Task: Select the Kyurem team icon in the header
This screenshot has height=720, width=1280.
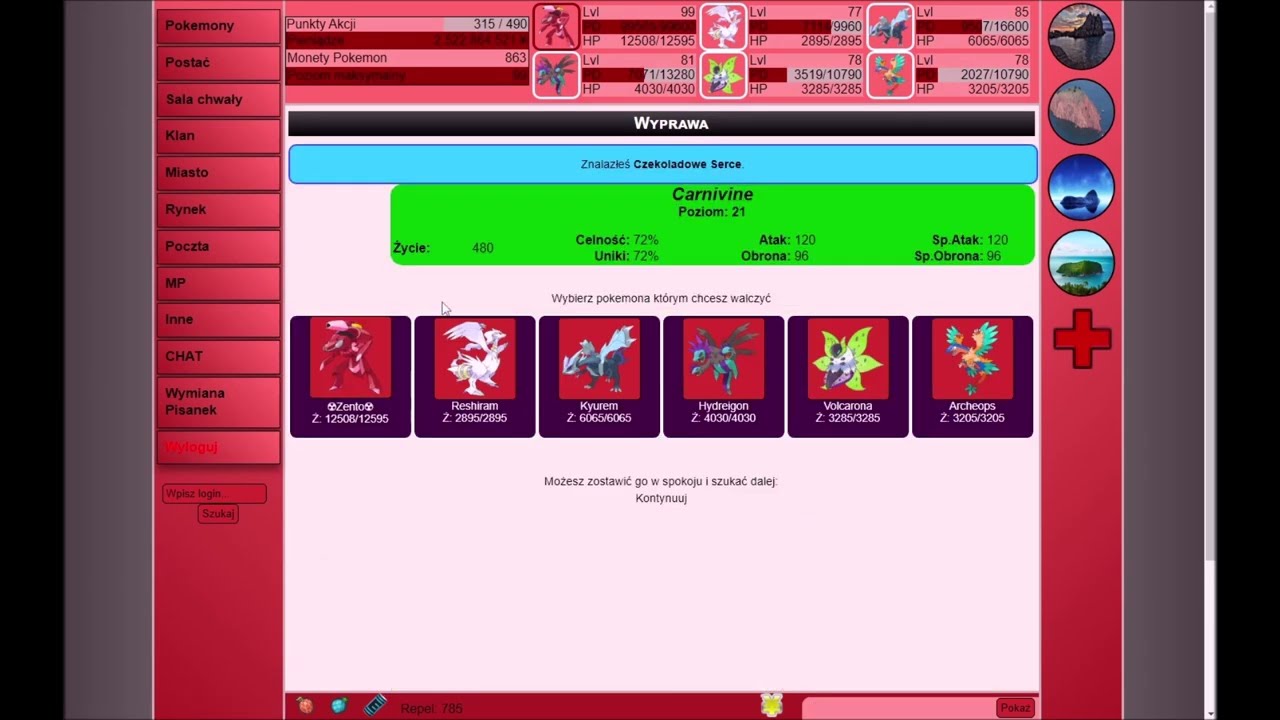Action: coord(890,26)
